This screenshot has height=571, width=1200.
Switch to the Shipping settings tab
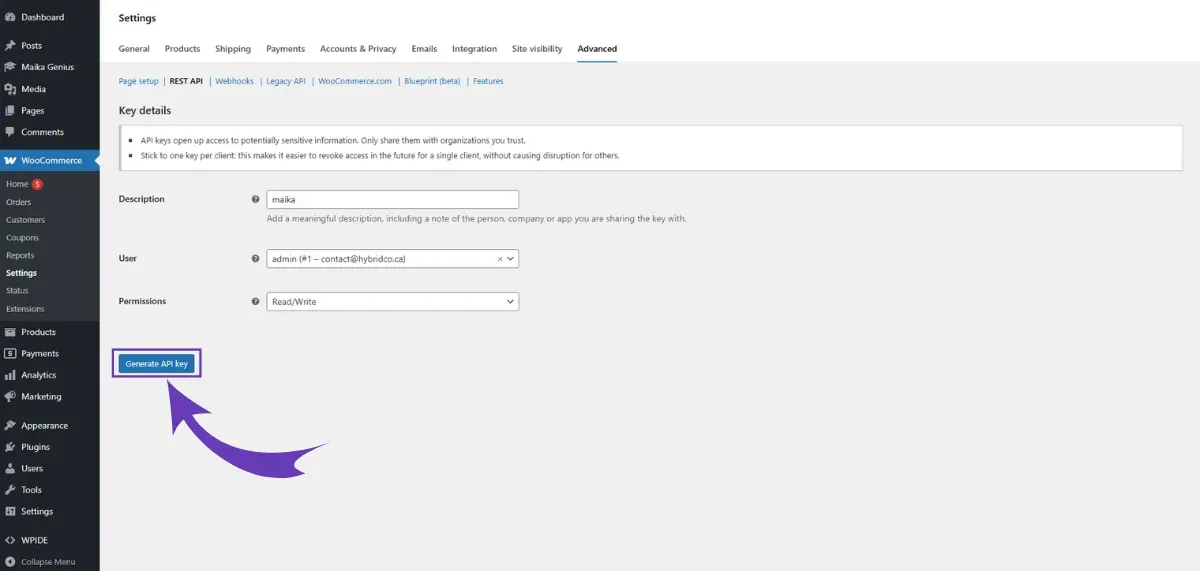pos(233,49)
